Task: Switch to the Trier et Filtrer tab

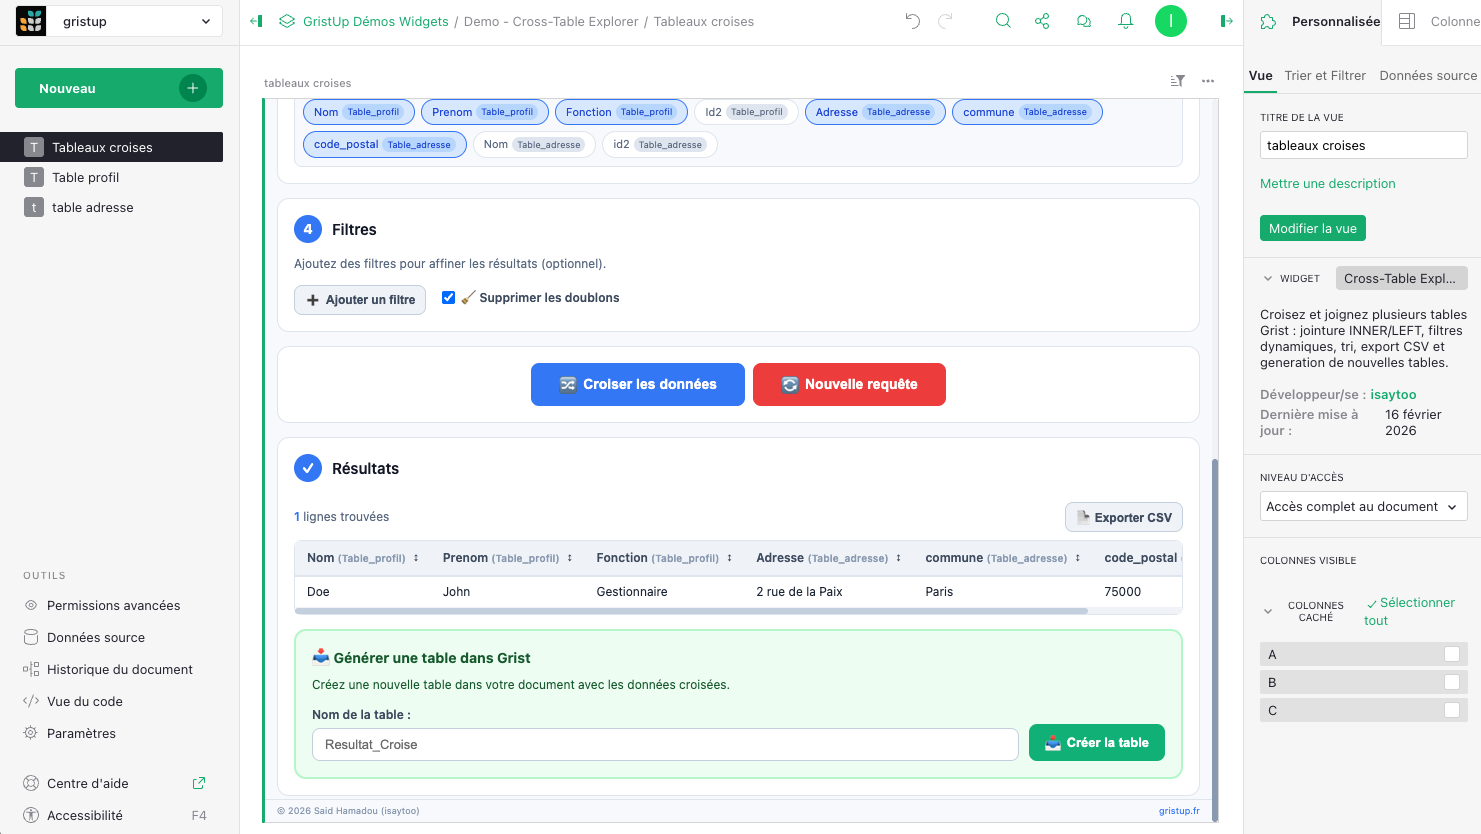Action: (x=1325, y=75)
